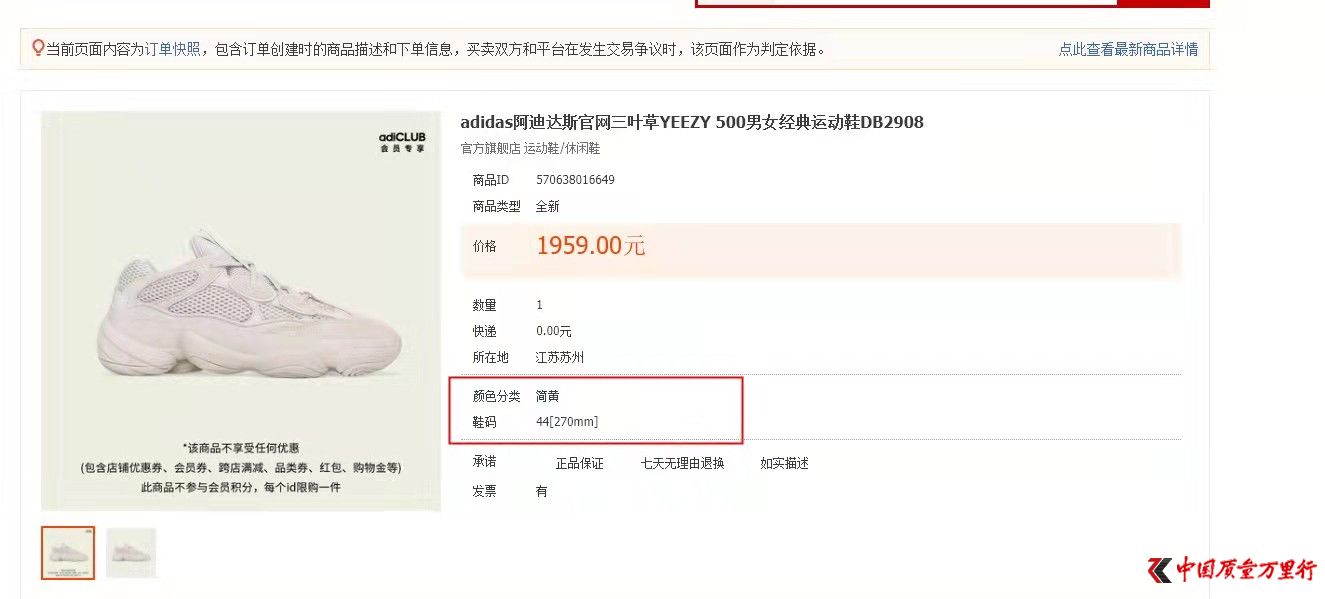The image size is (1325, 599).
Task: Click the adidas YEEZY 500 DB2908 product title
Action: 692,122
